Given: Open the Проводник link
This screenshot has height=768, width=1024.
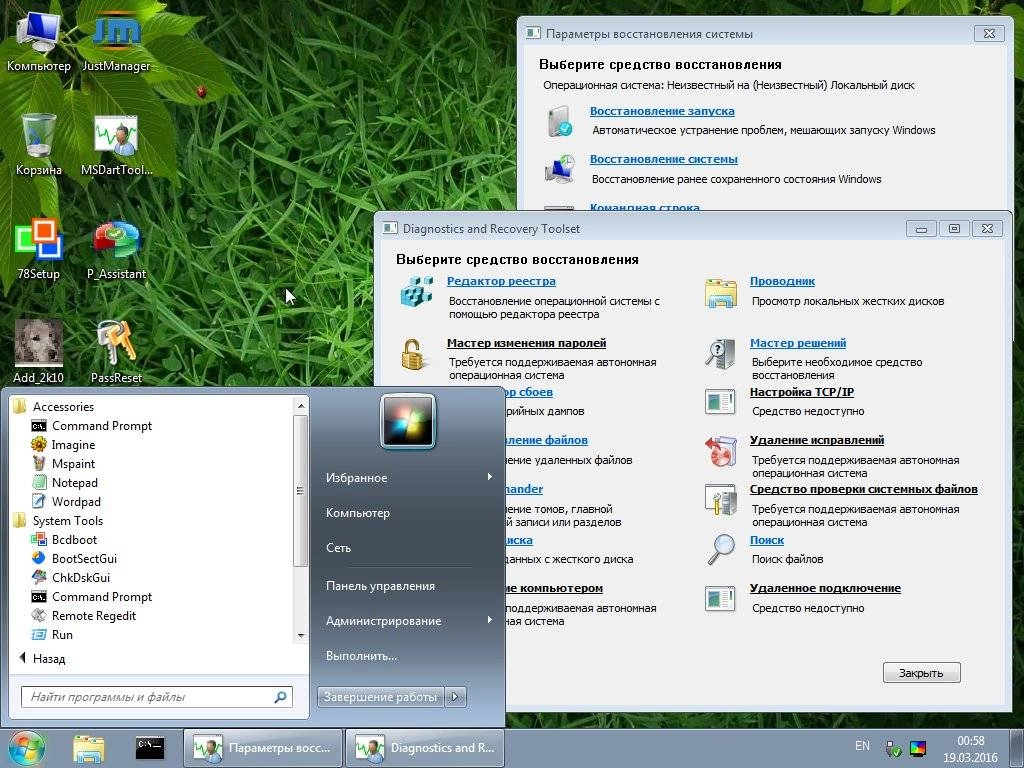Looking at the screenshot, I should tap(782, 281).
